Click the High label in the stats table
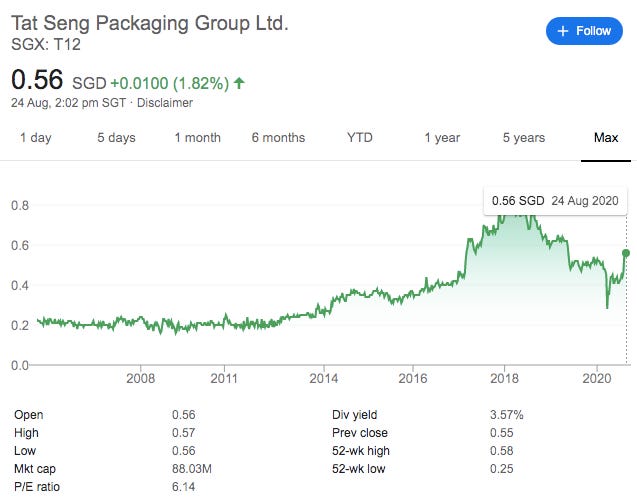The height and width of the screenshot is (503, 637). [26, 433]
